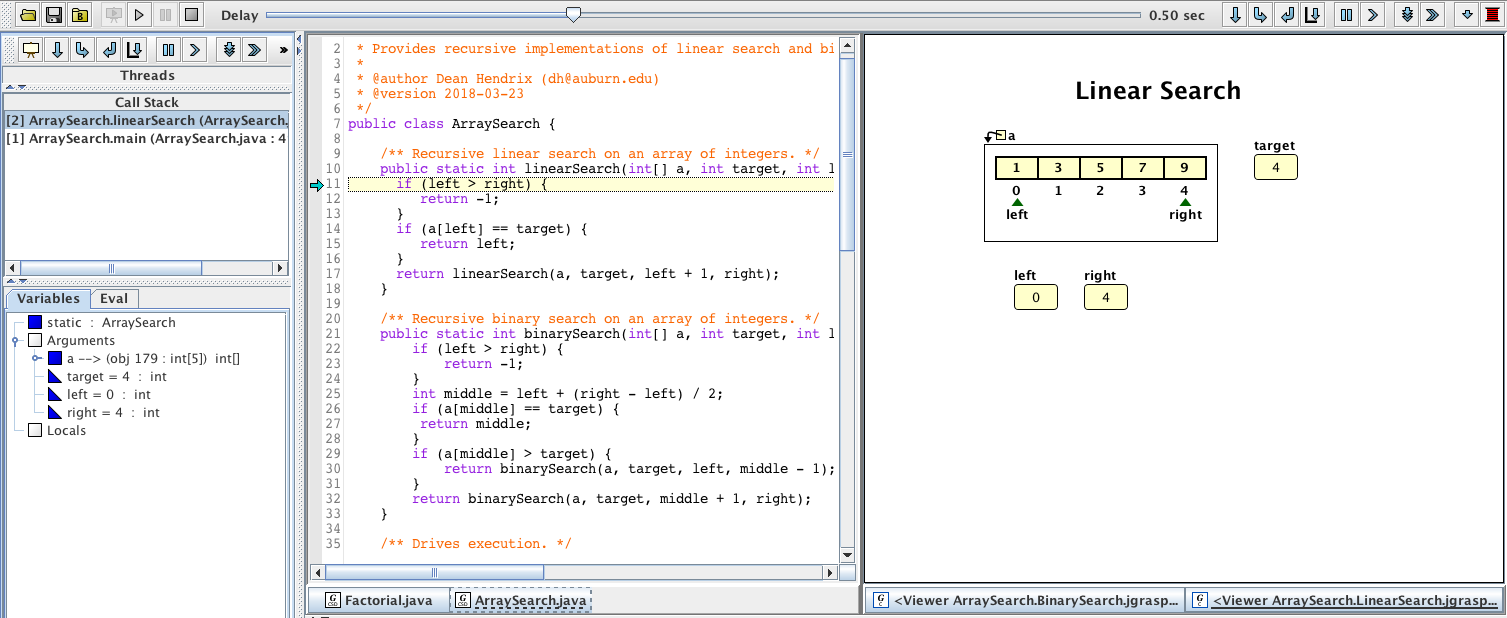The width and height of the screenshot is (1507, 618).
Task: Step in using the toolbar beside 0.50 sec
Action: 1261,15
